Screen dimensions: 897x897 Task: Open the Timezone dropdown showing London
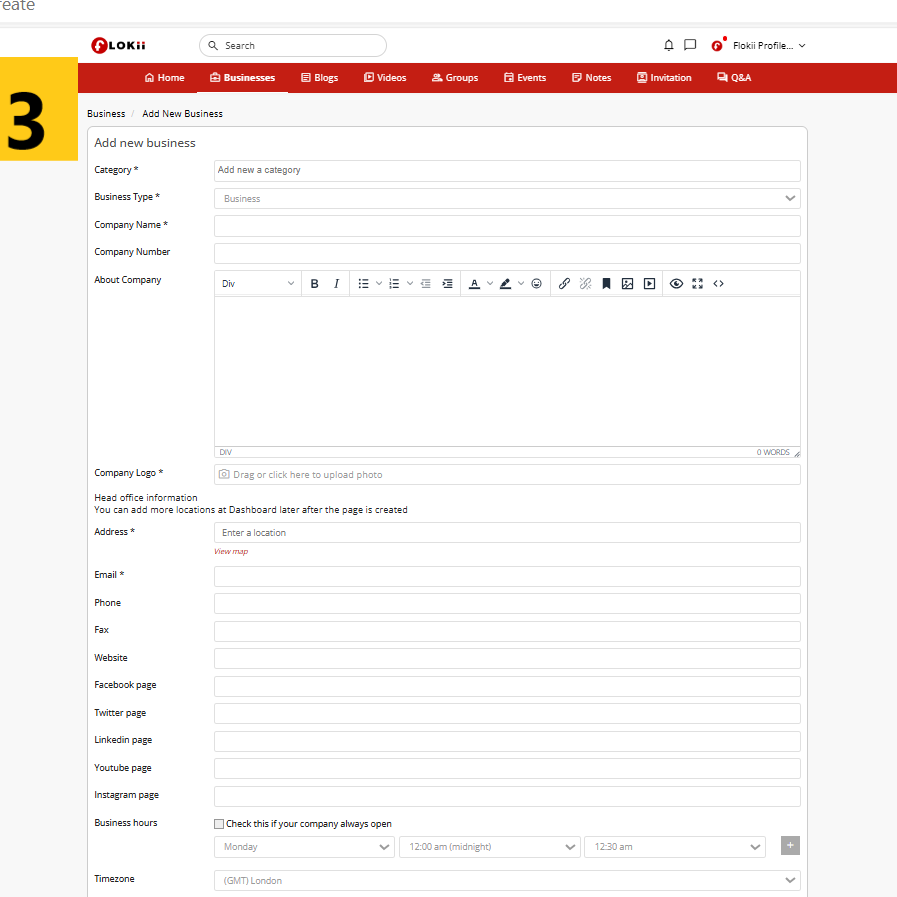pyautogui.click(x=507, y=881)
